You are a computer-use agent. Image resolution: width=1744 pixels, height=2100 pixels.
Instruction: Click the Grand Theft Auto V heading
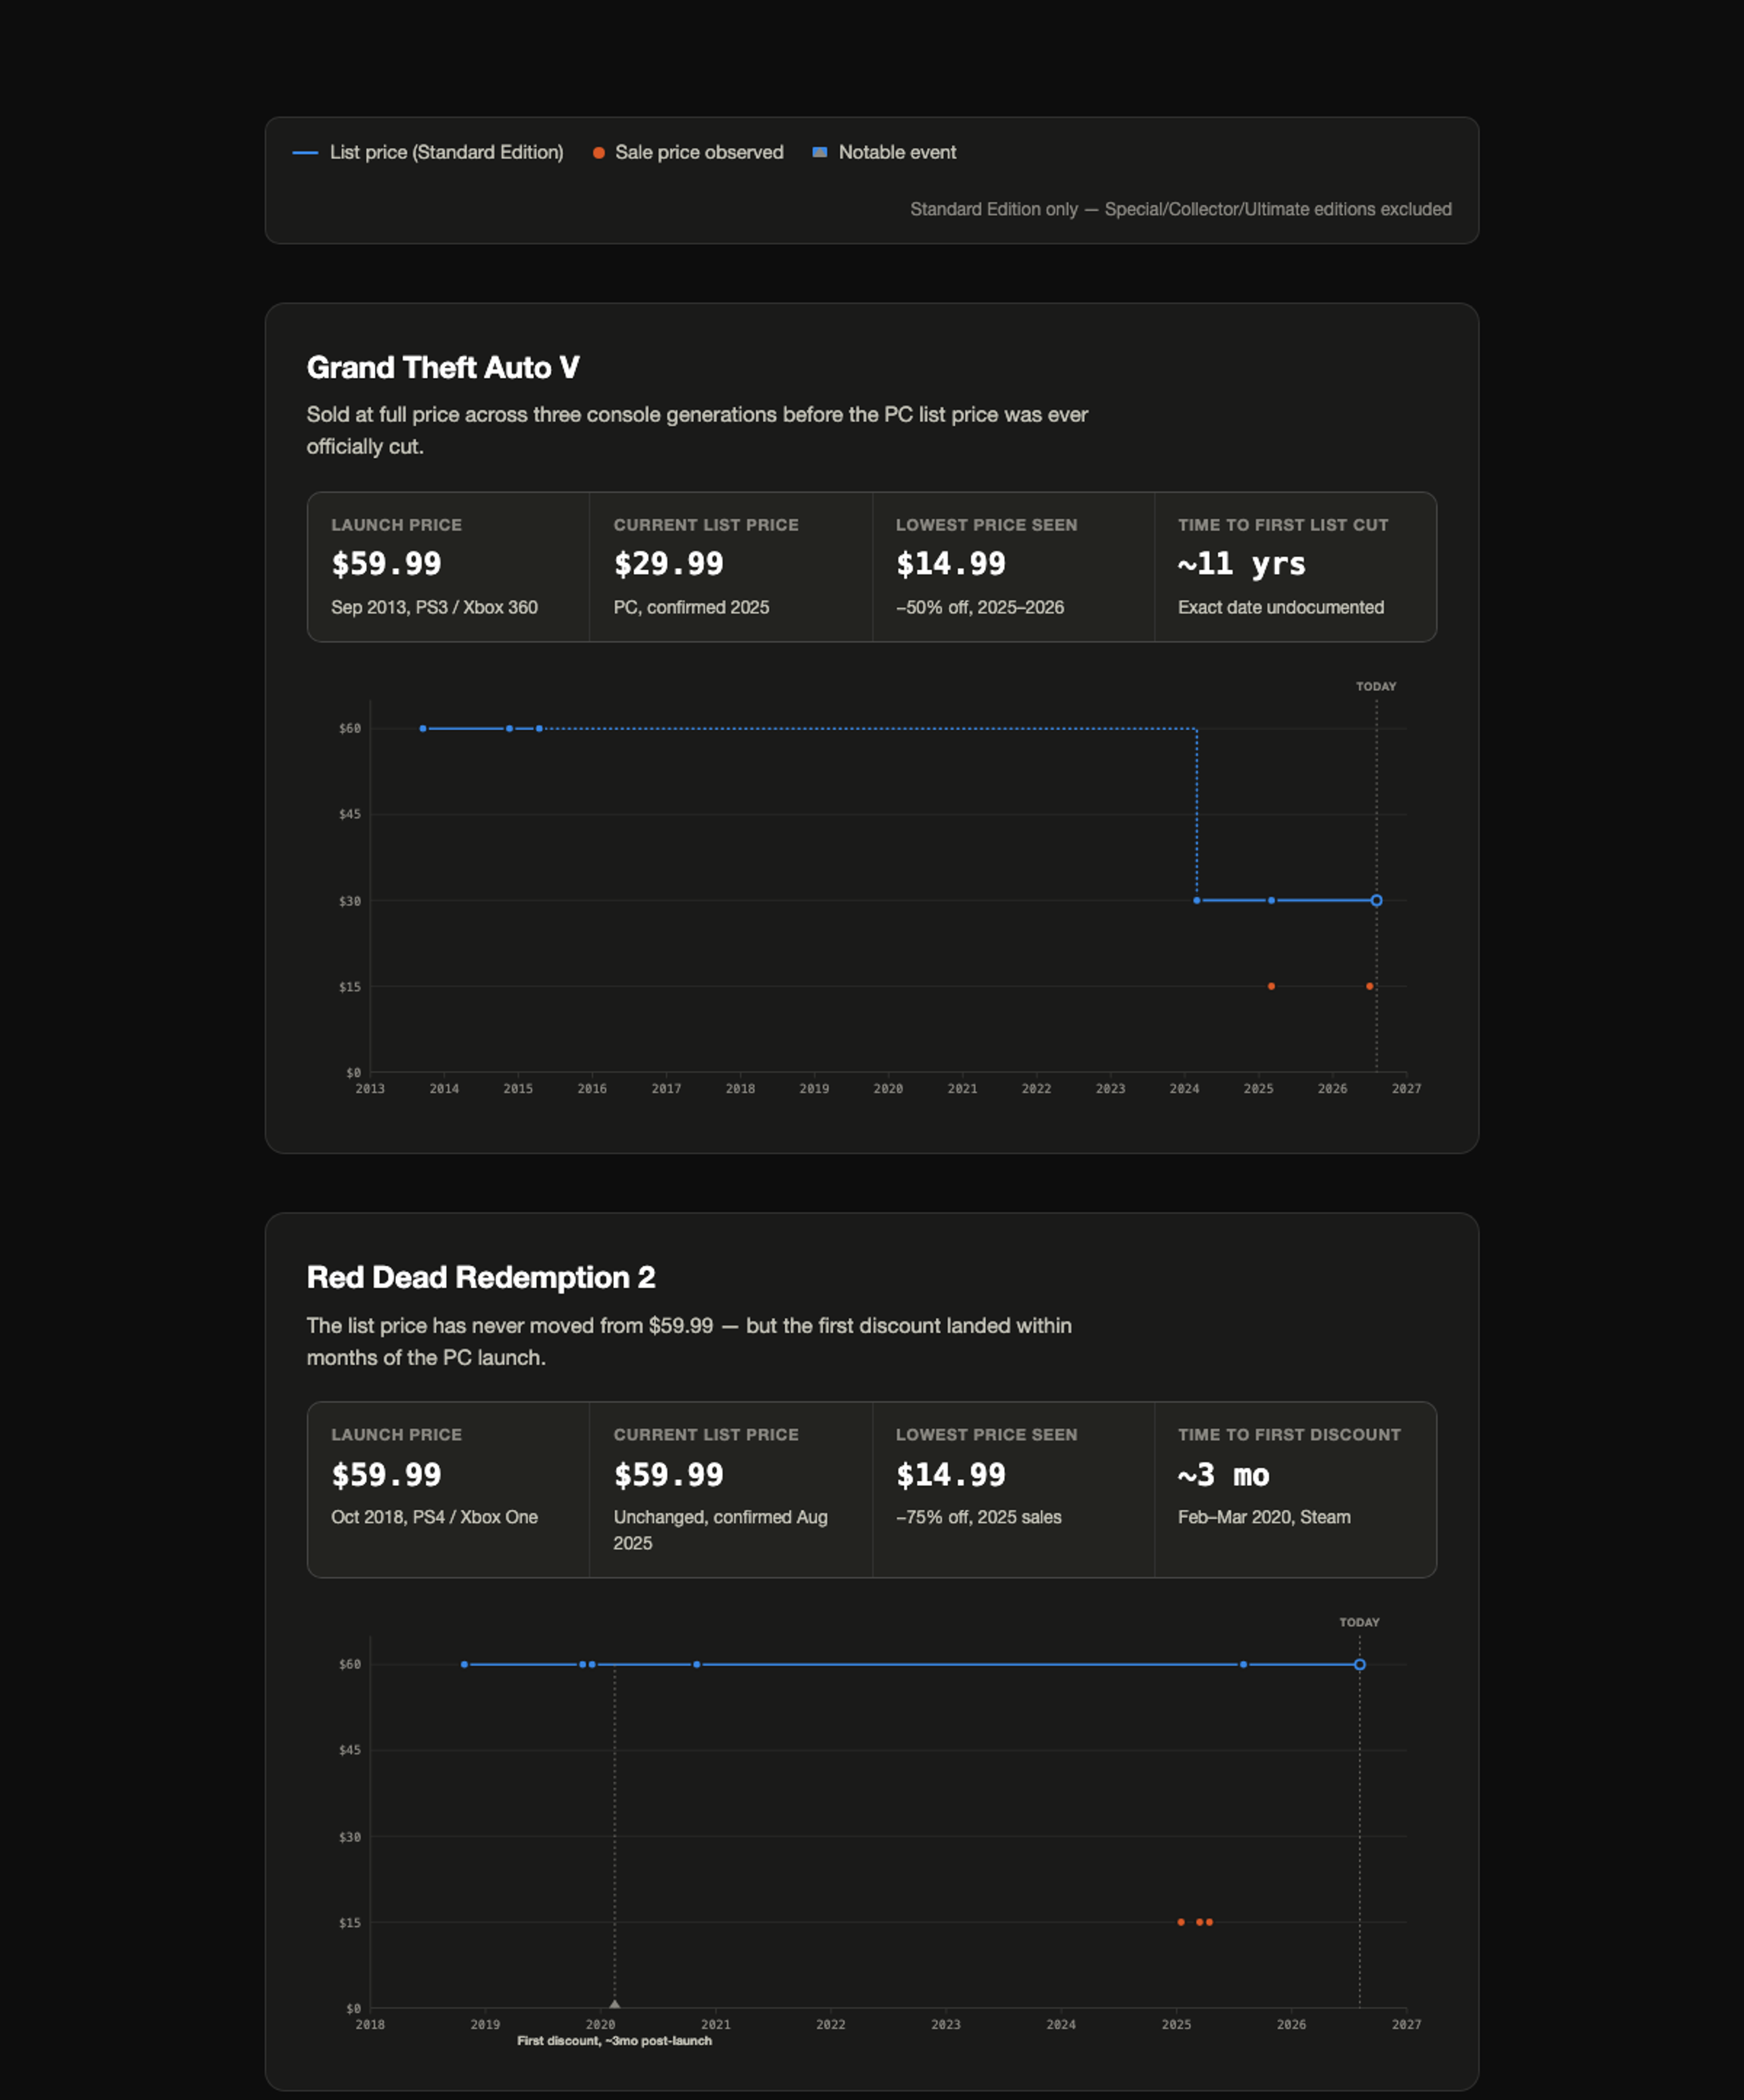pos(443,367)
